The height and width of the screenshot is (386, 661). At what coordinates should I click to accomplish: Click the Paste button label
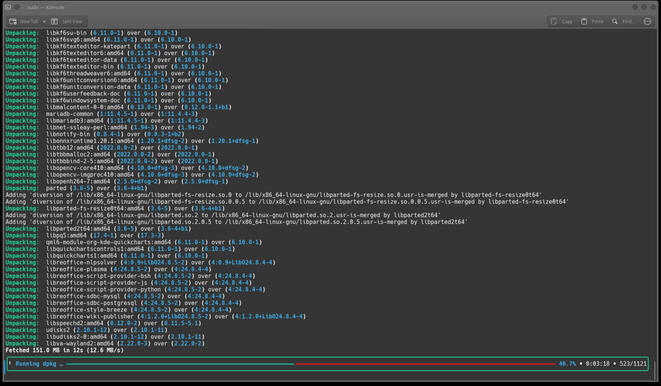point(597,21)
